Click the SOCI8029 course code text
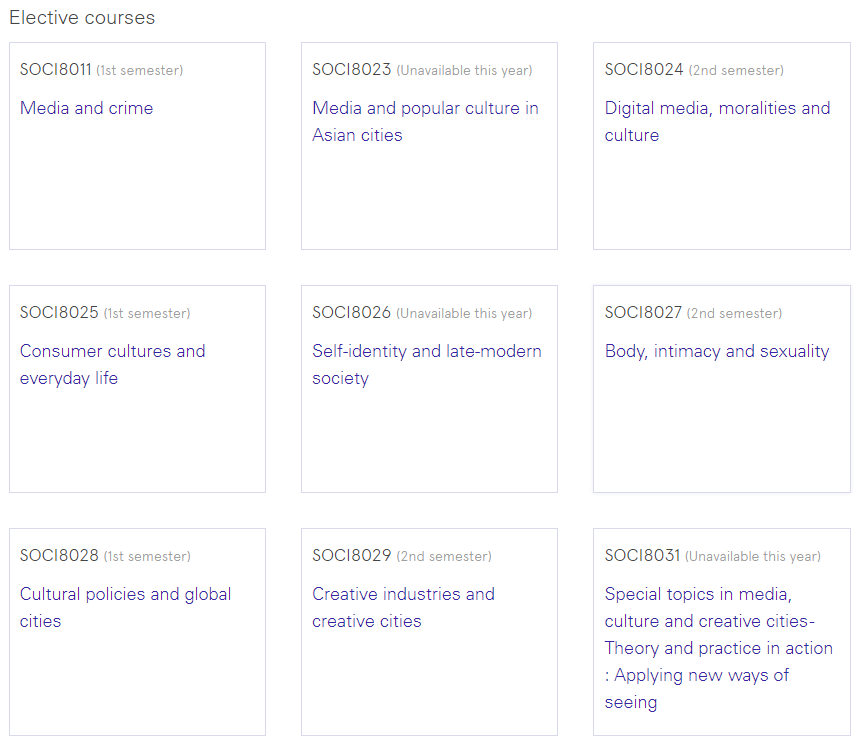Image resolution: width=864 pixels, height=744 pixels. pyautogui.click(x=352, y=556)
